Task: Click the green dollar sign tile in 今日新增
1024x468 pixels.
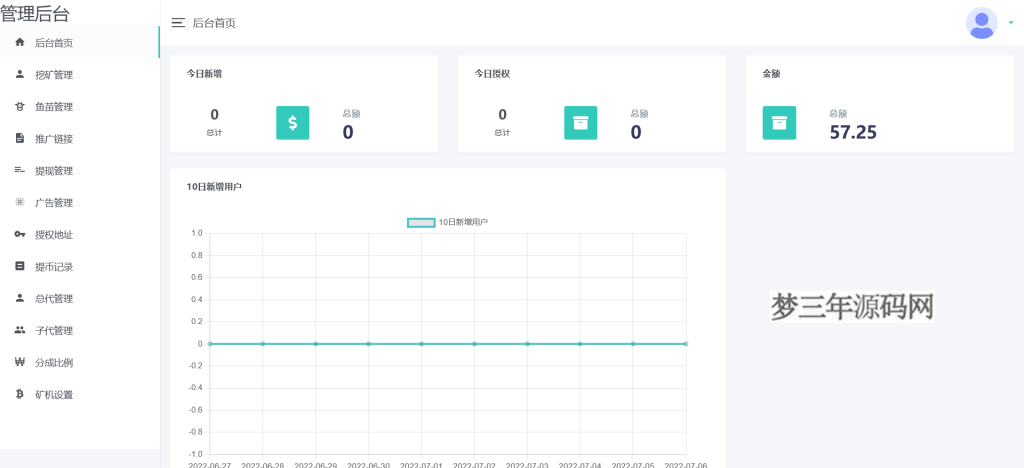Action: coord(292,123)
